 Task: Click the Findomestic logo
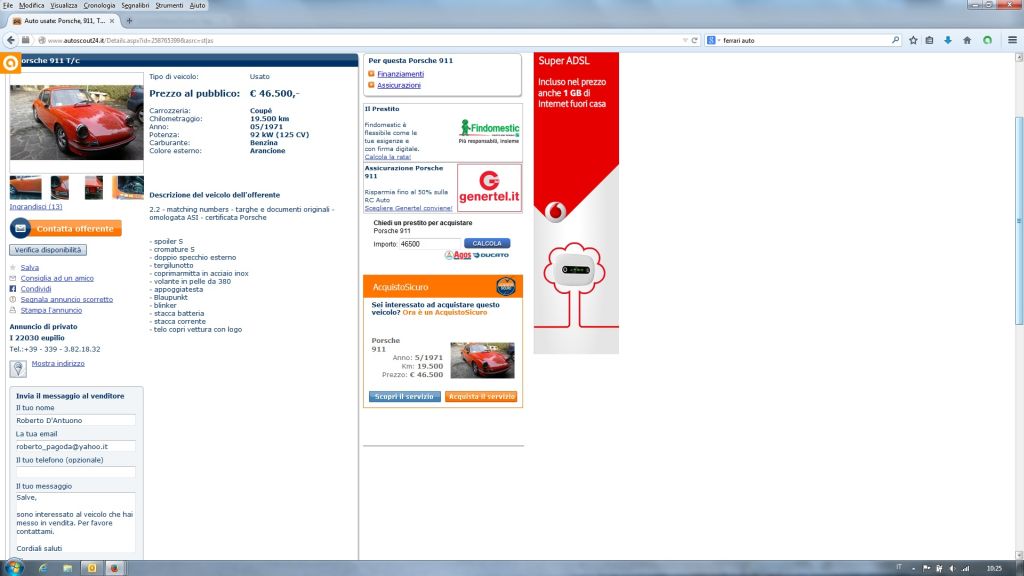pos(489,131)
